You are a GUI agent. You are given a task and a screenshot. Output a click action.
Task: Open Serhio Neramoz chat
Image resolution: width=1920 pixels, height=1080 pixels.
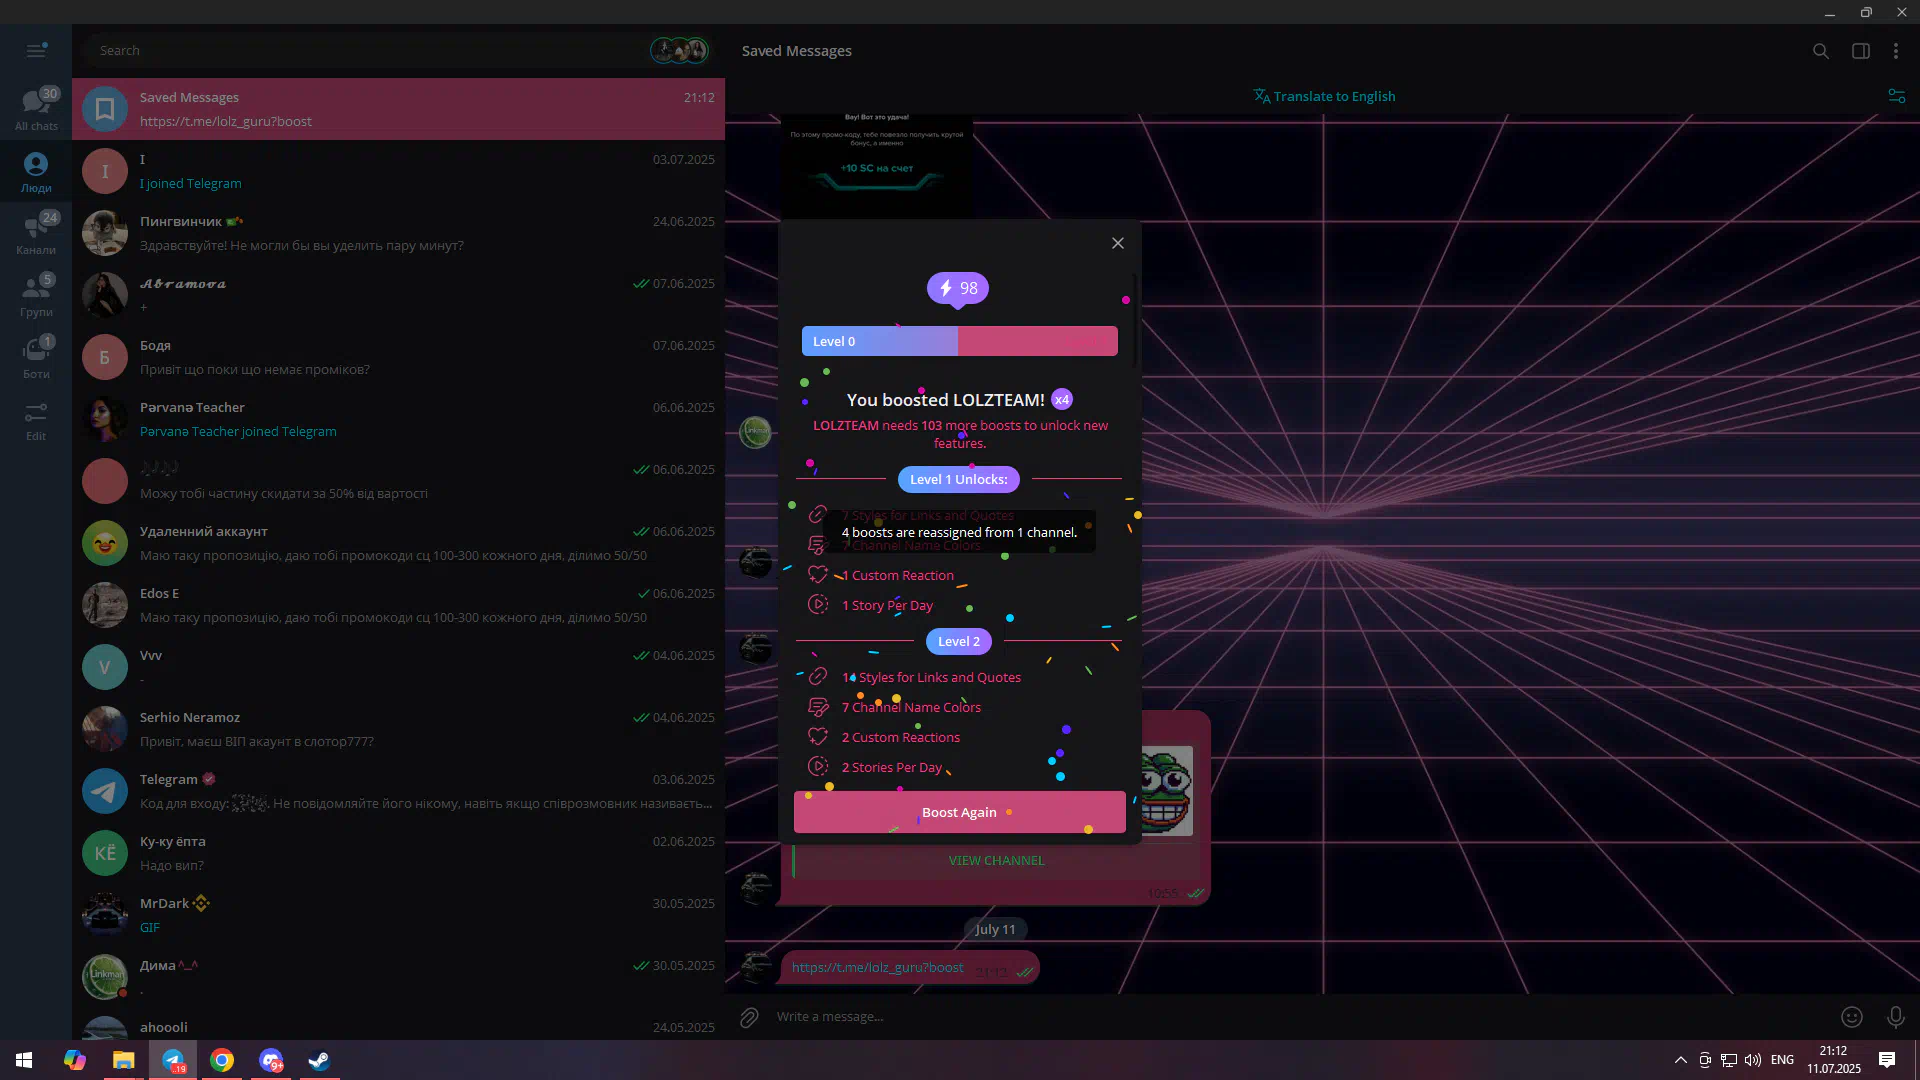(399, 729)
